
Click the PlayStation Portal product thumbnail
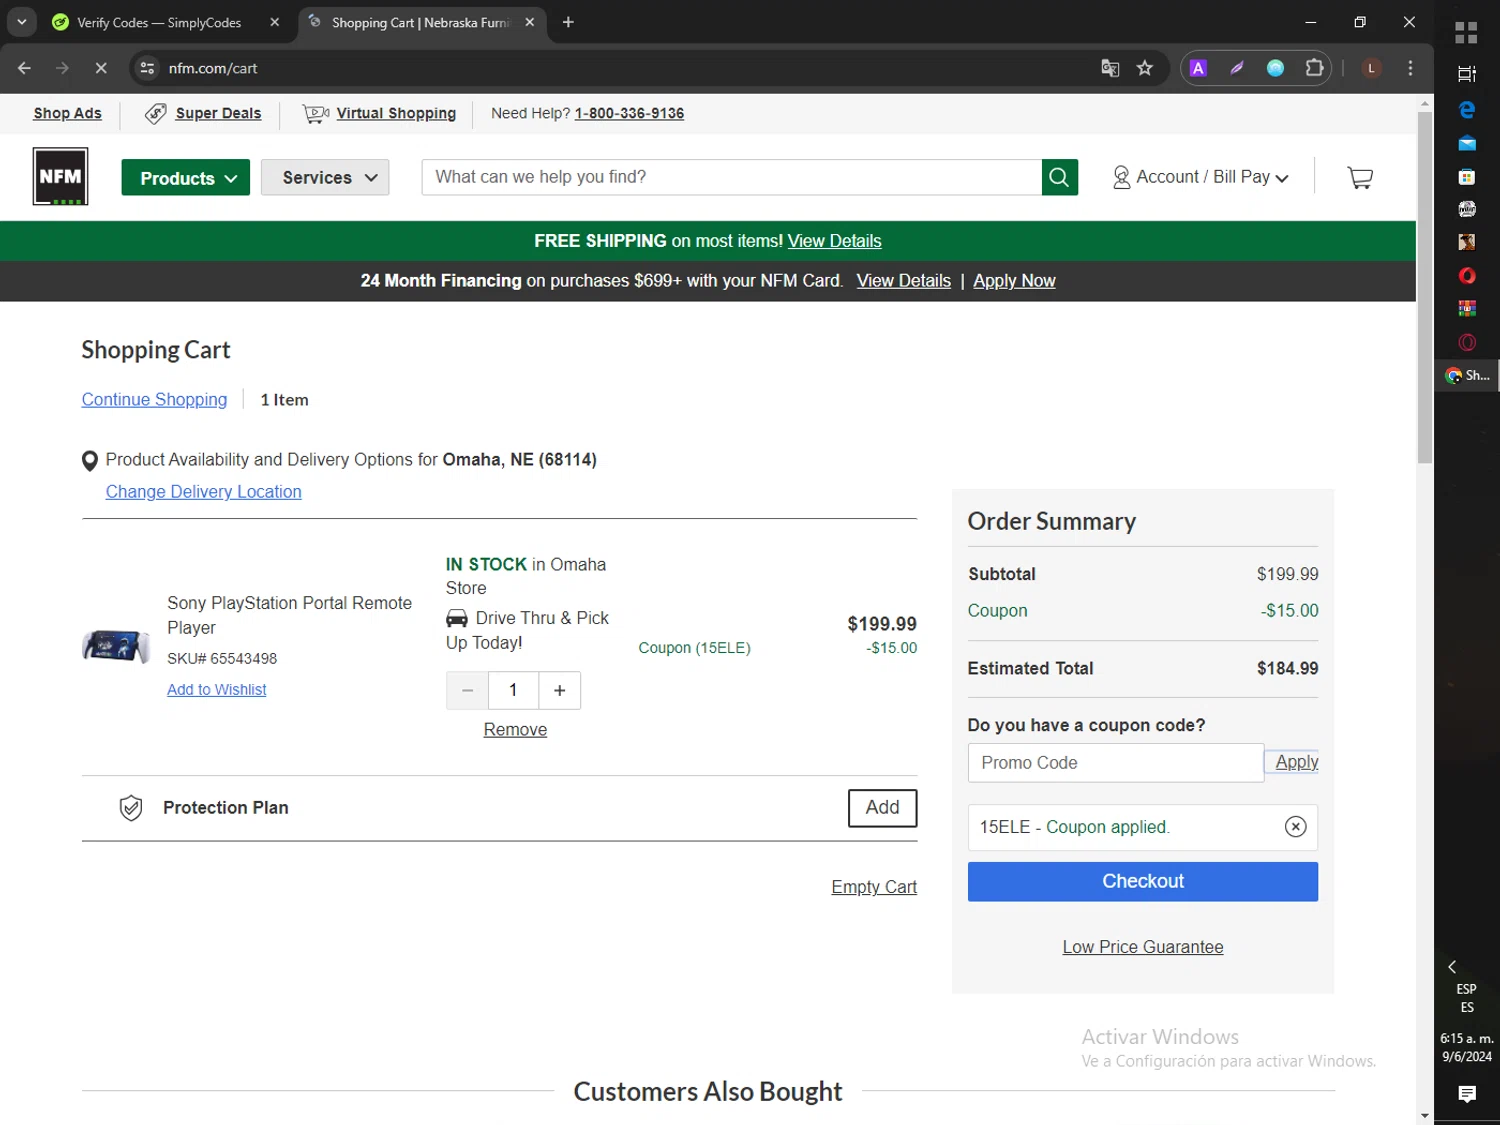[x=116, y=646]
